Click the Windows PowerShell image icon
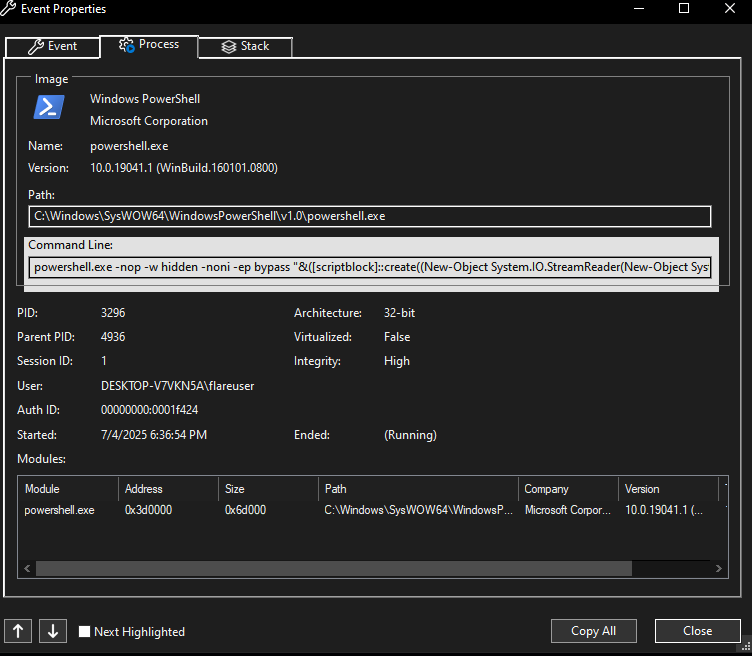 click(x=49, y=107)
